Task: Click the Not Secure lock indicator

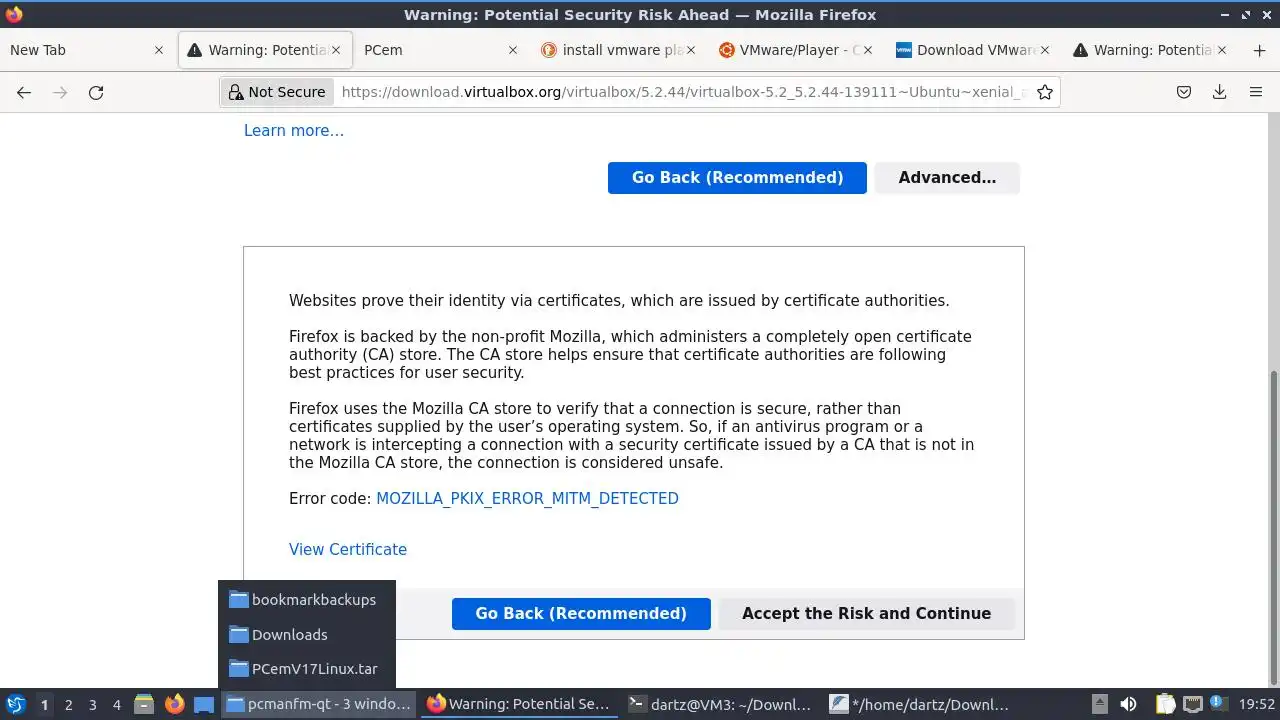Action: point(277,92)
